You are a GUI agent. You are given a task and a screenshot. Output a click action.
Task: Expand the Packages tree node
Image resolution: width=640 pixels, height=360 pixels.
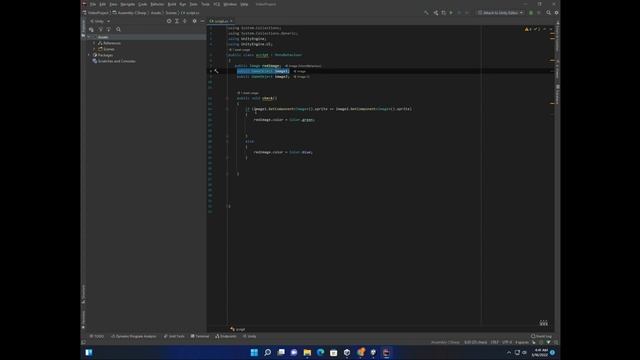click(89, 55)
